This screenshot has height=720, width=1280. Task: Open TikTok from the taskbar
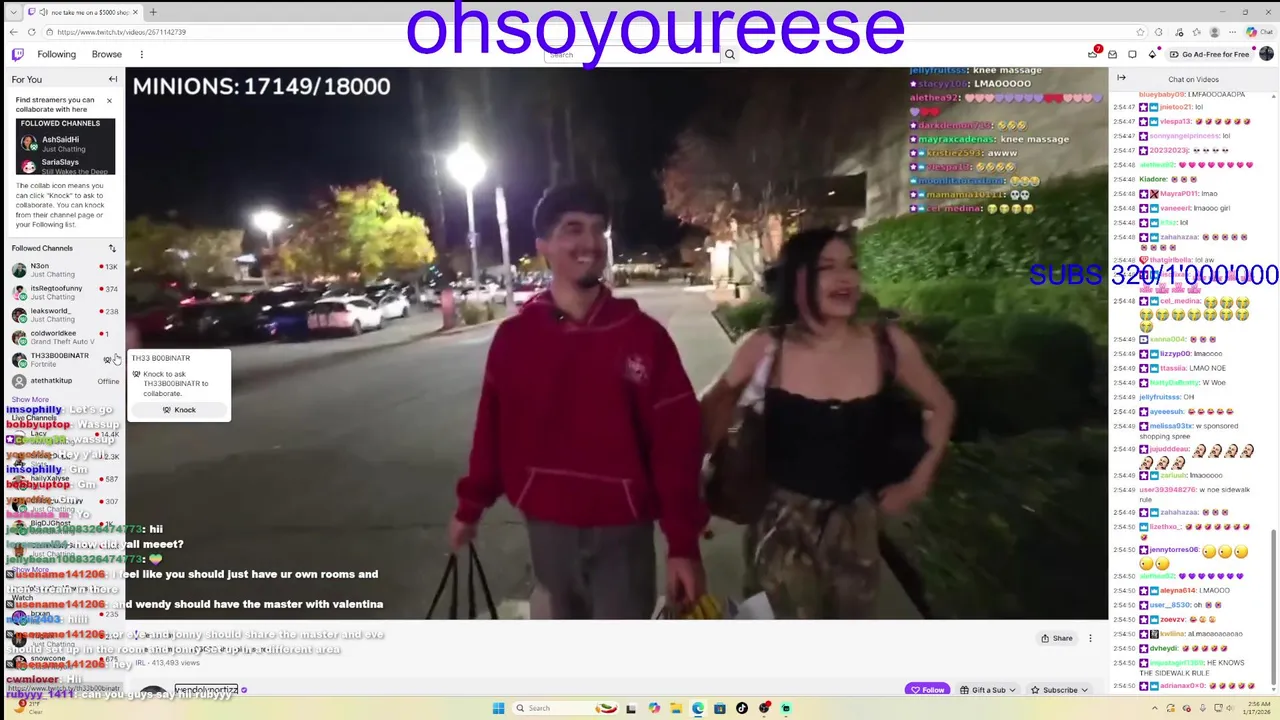pyautogui.click(x=742, y=708)
